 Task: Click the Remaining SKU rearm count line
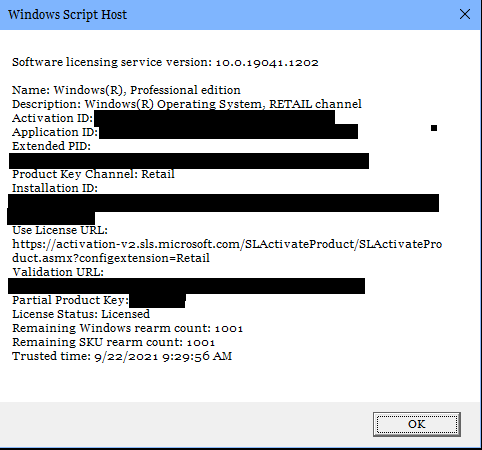click(113, 342)
